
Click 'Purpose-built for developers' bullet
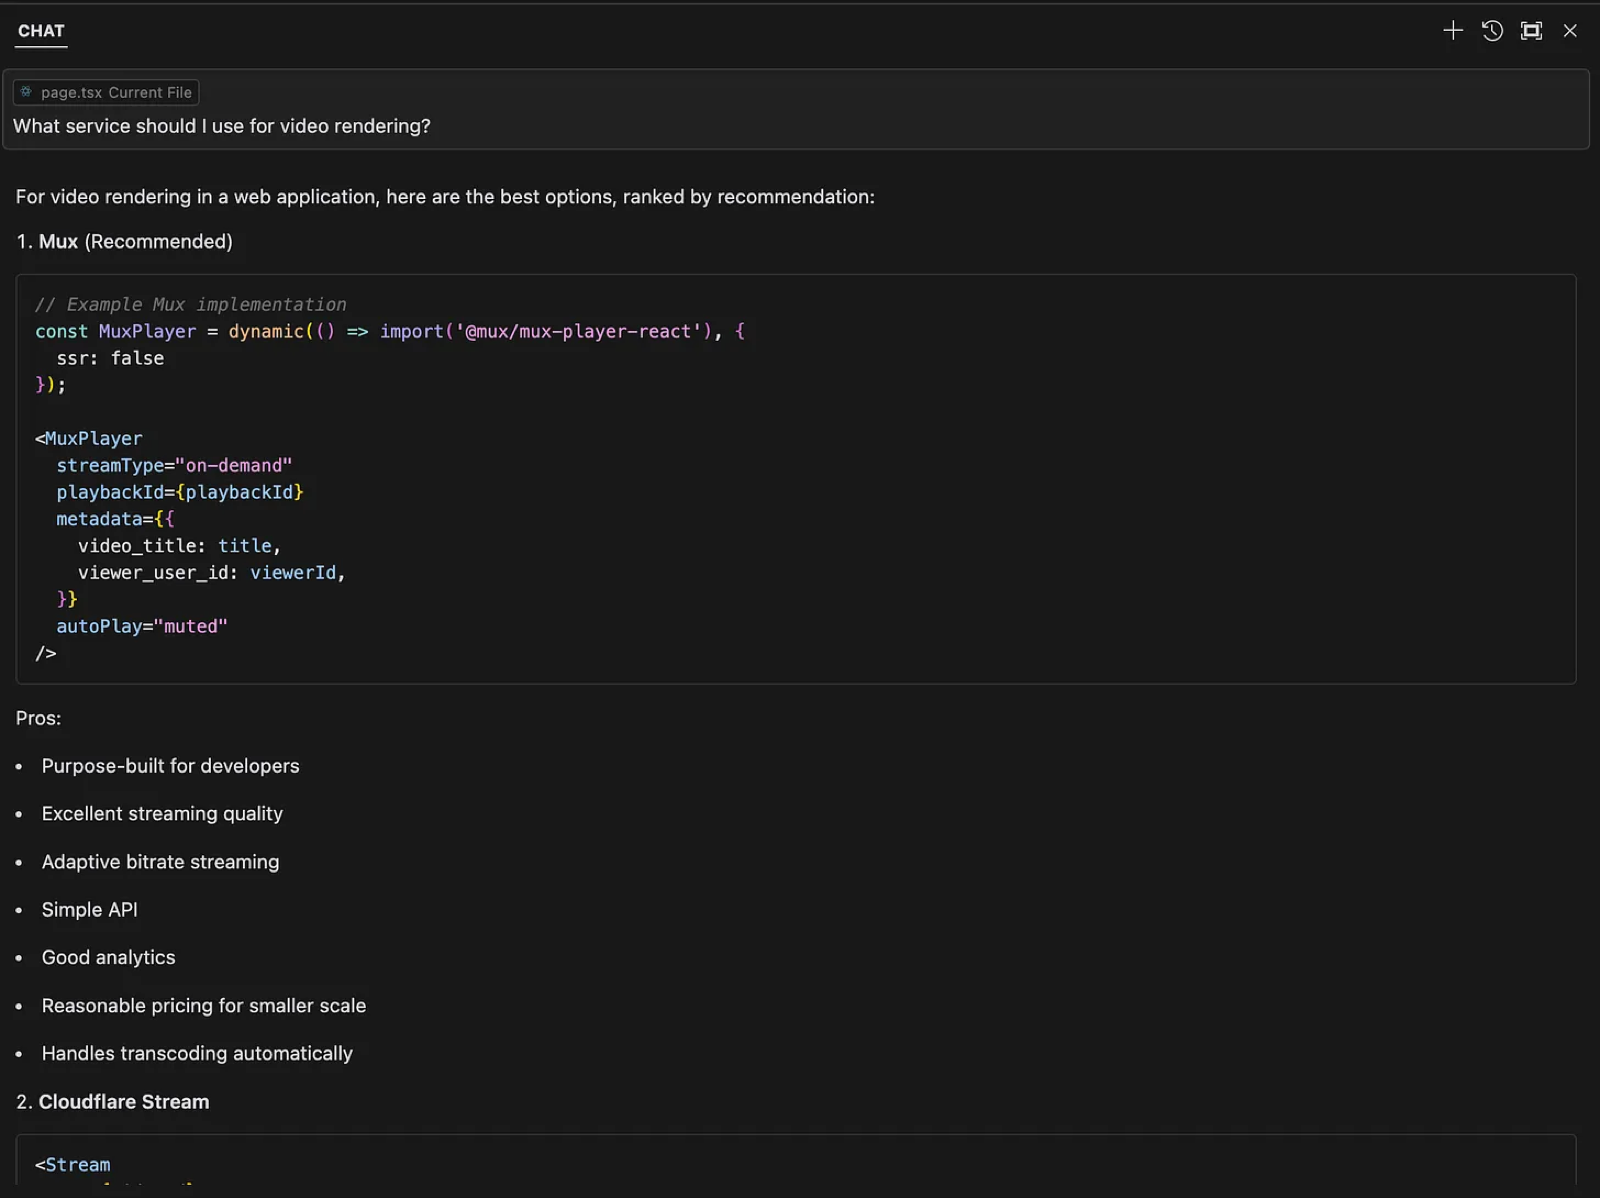(171, 766)
